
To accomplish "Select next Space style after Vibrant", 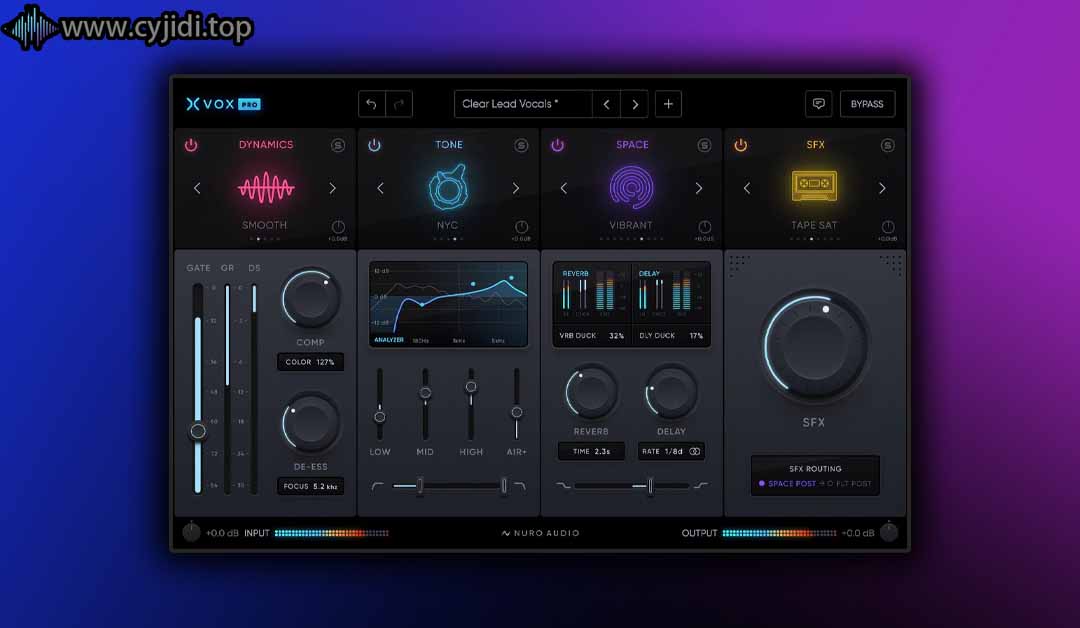I will click(x=699, y=188).
